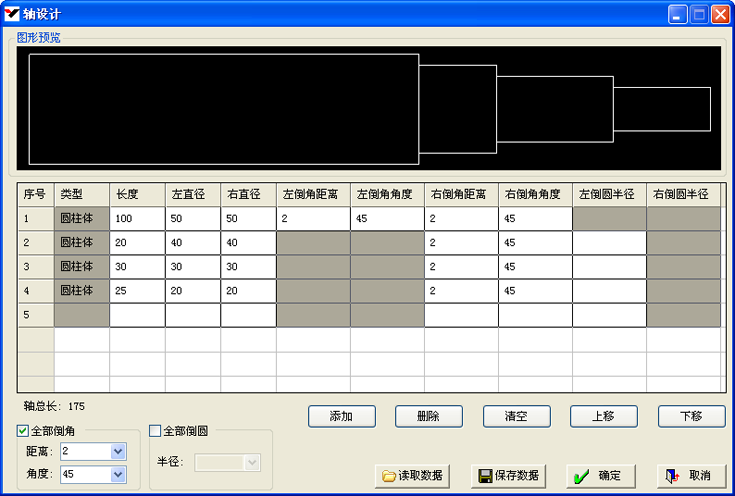This screenshot has height=496, width=735.
Task: Click the 清空 button
Action: coord(517,416)
